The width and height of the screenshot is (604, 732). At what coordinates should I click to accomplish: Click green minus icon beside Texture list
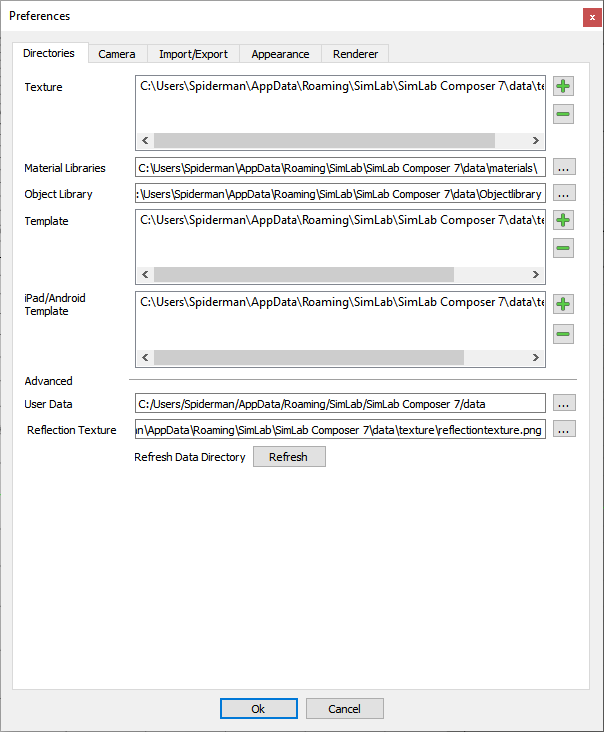563,115
